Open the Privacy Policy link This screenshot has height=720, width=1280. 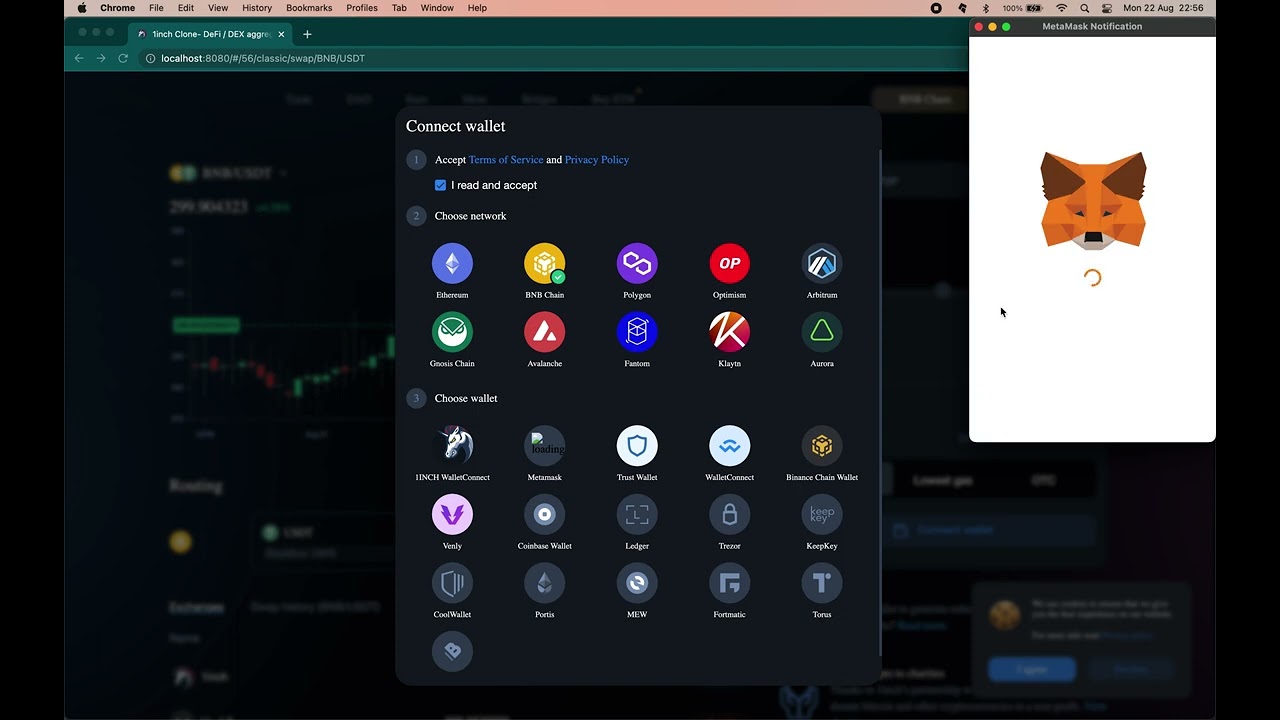coord(597,160)
